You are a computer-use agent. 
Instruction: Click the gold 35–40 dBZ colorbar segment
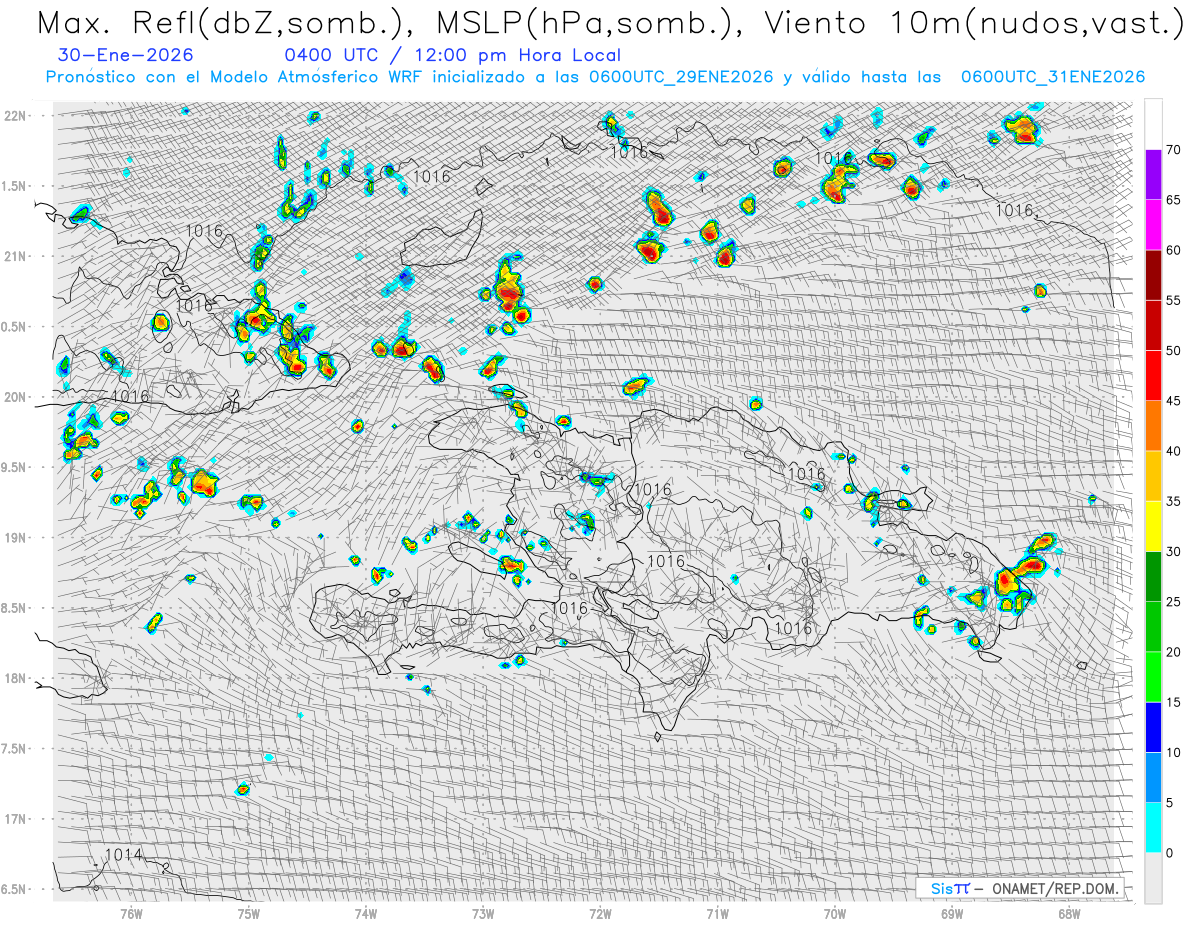coord(1153,476)
